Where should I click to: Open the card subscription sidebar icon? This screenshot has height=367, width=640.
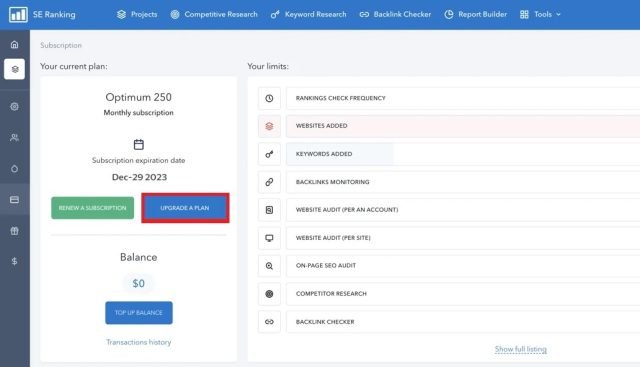click(14, 200)
